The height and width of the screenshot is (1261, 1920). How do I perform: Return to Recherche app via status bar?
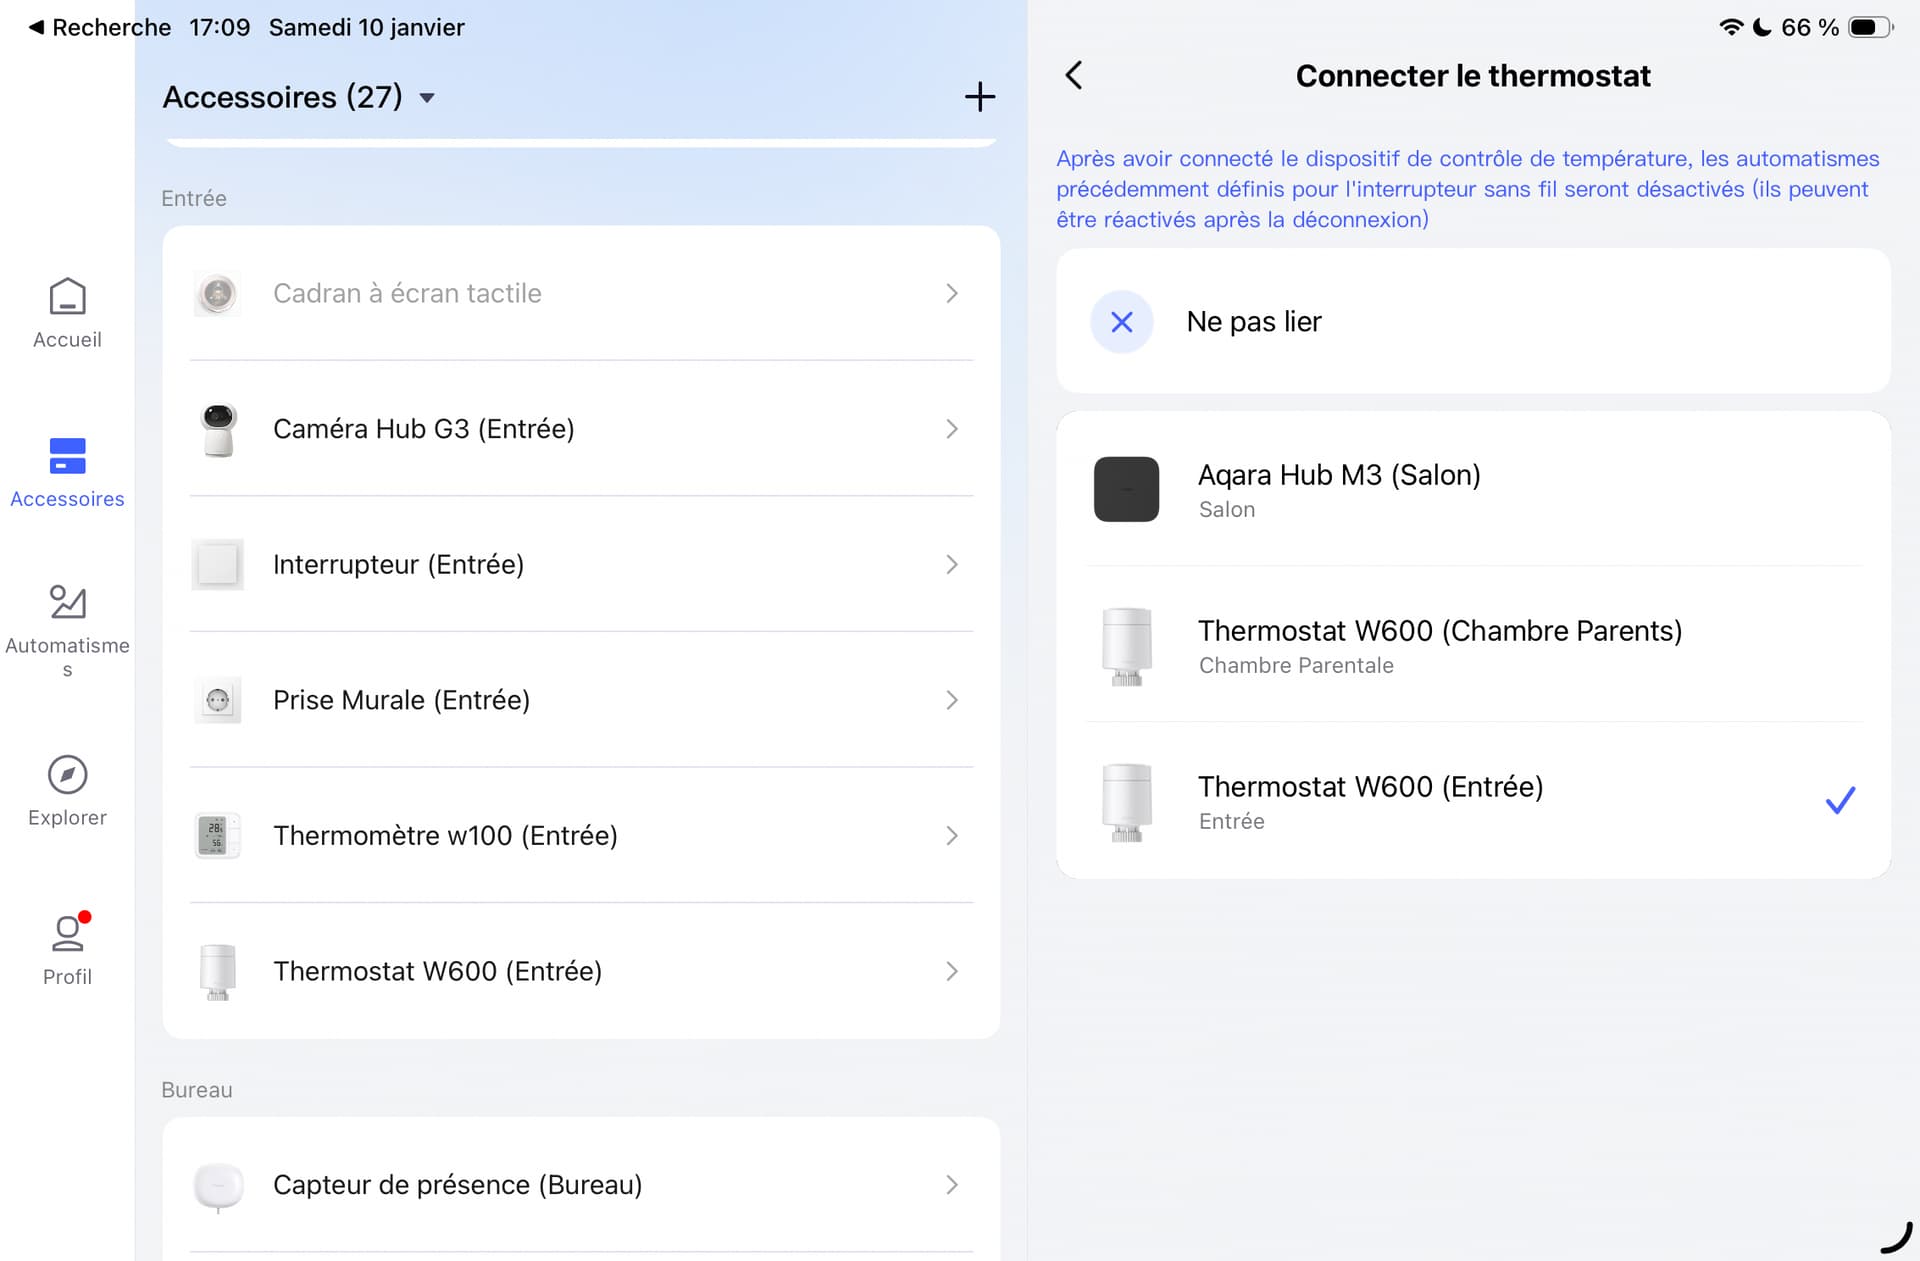pos(98,27)
